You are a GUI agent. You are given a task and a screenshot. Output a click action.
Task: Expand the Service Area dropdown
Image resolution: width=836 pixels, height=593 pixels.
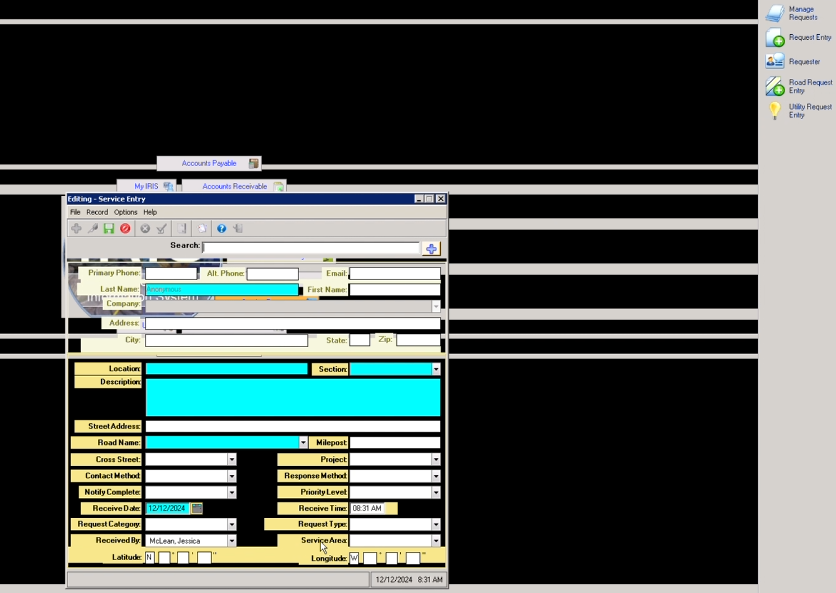point(436,541)
